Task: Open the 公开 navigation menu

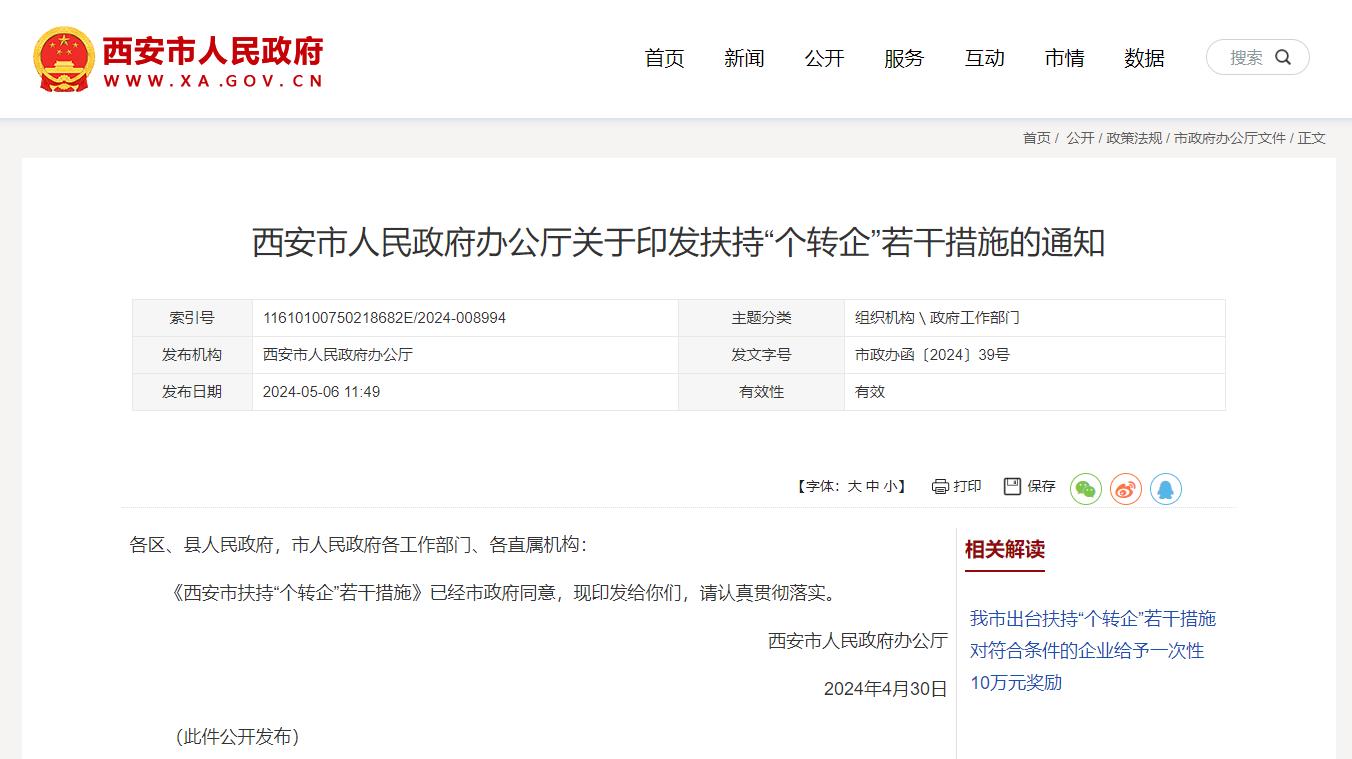Action: pos(824,58)
